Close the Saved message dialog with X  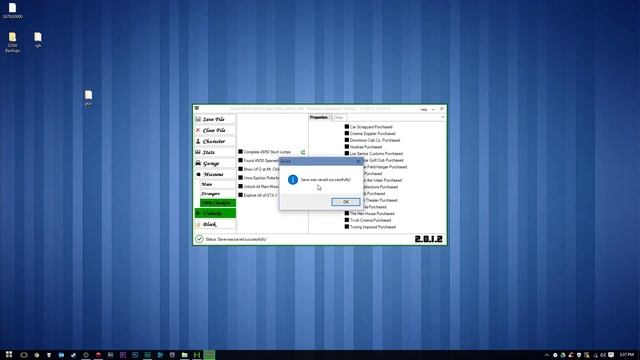coord(358,161)
